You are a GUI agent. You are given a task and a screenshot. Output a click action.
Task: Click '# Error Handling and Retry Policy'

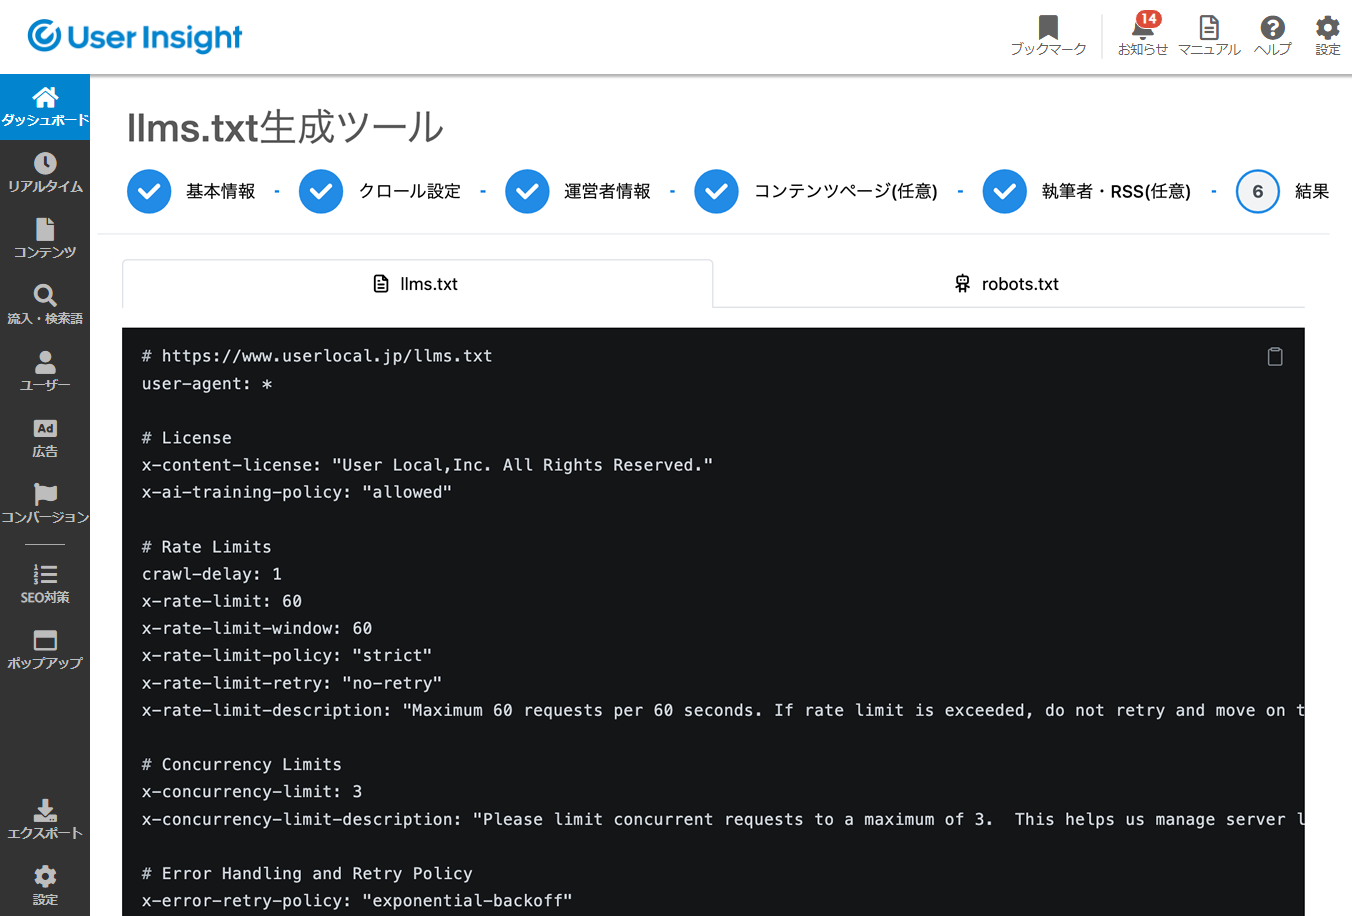307,874
